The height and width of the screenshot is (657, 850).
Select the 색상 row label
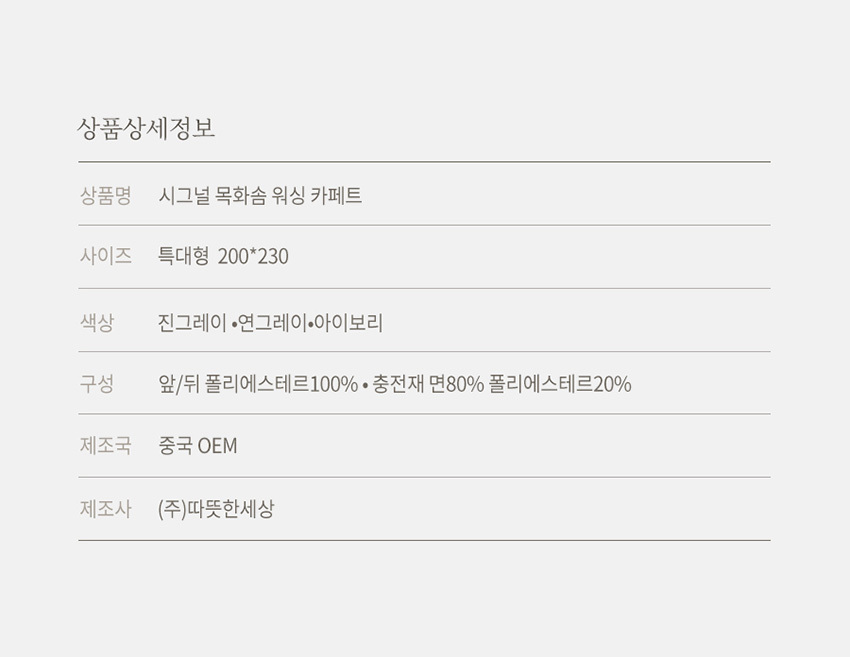tap(97, 322)
